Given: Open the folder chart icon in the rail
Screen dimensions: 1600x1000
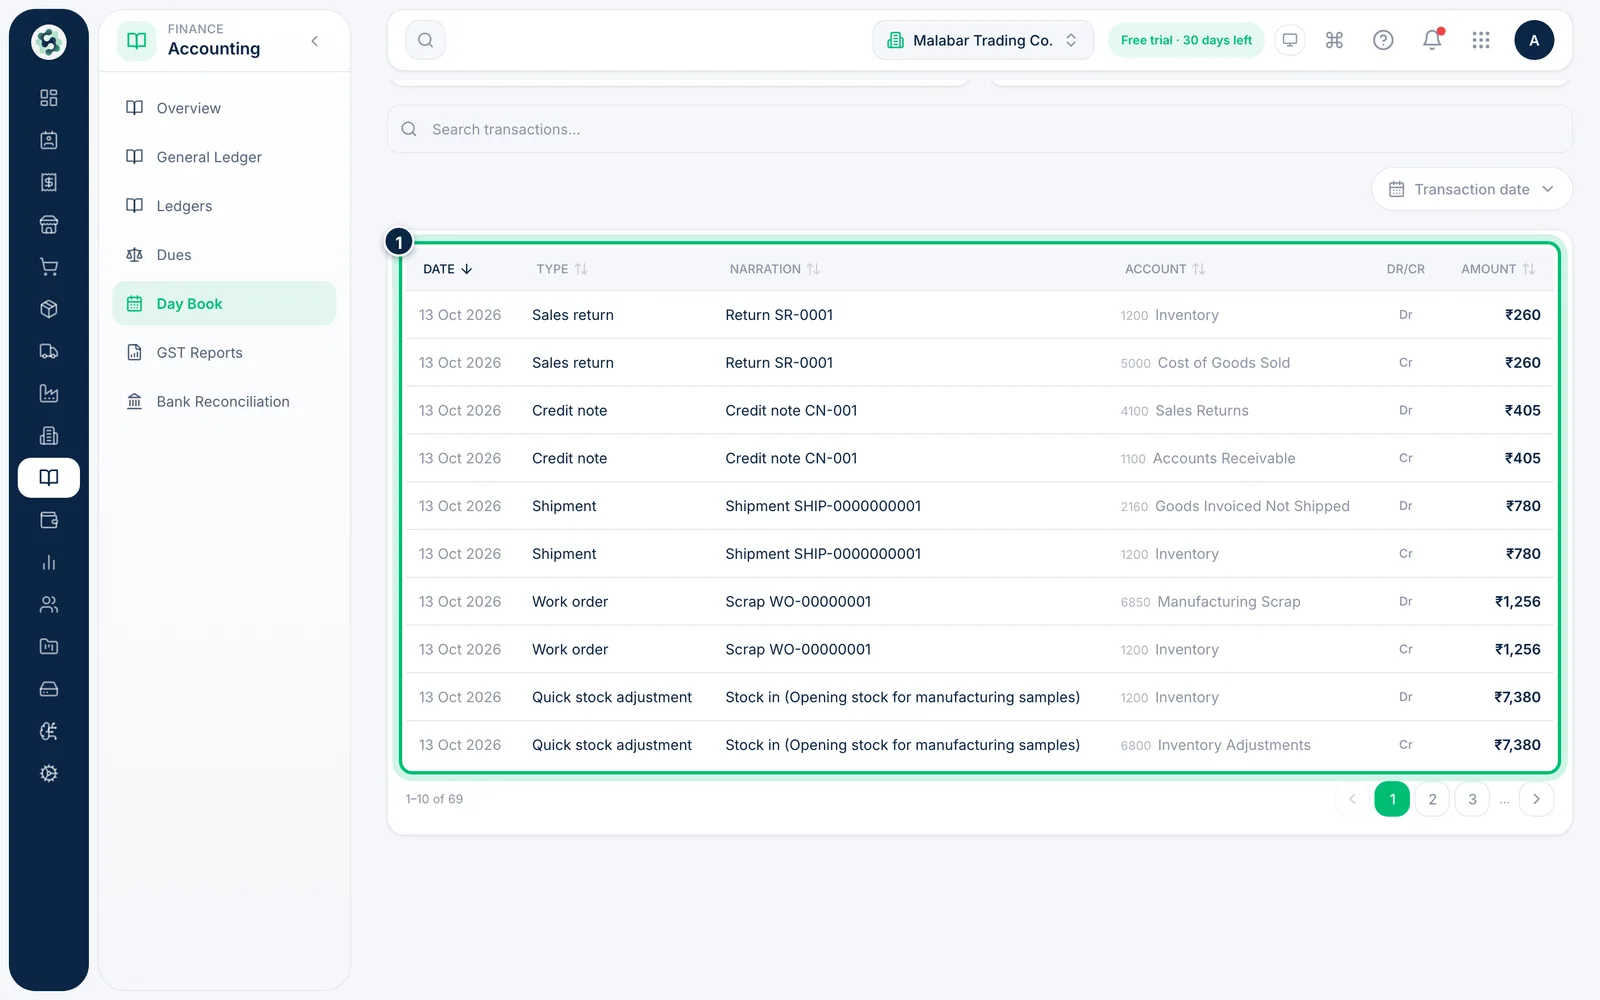Looking at the screenshot, I should click(48, 647).
